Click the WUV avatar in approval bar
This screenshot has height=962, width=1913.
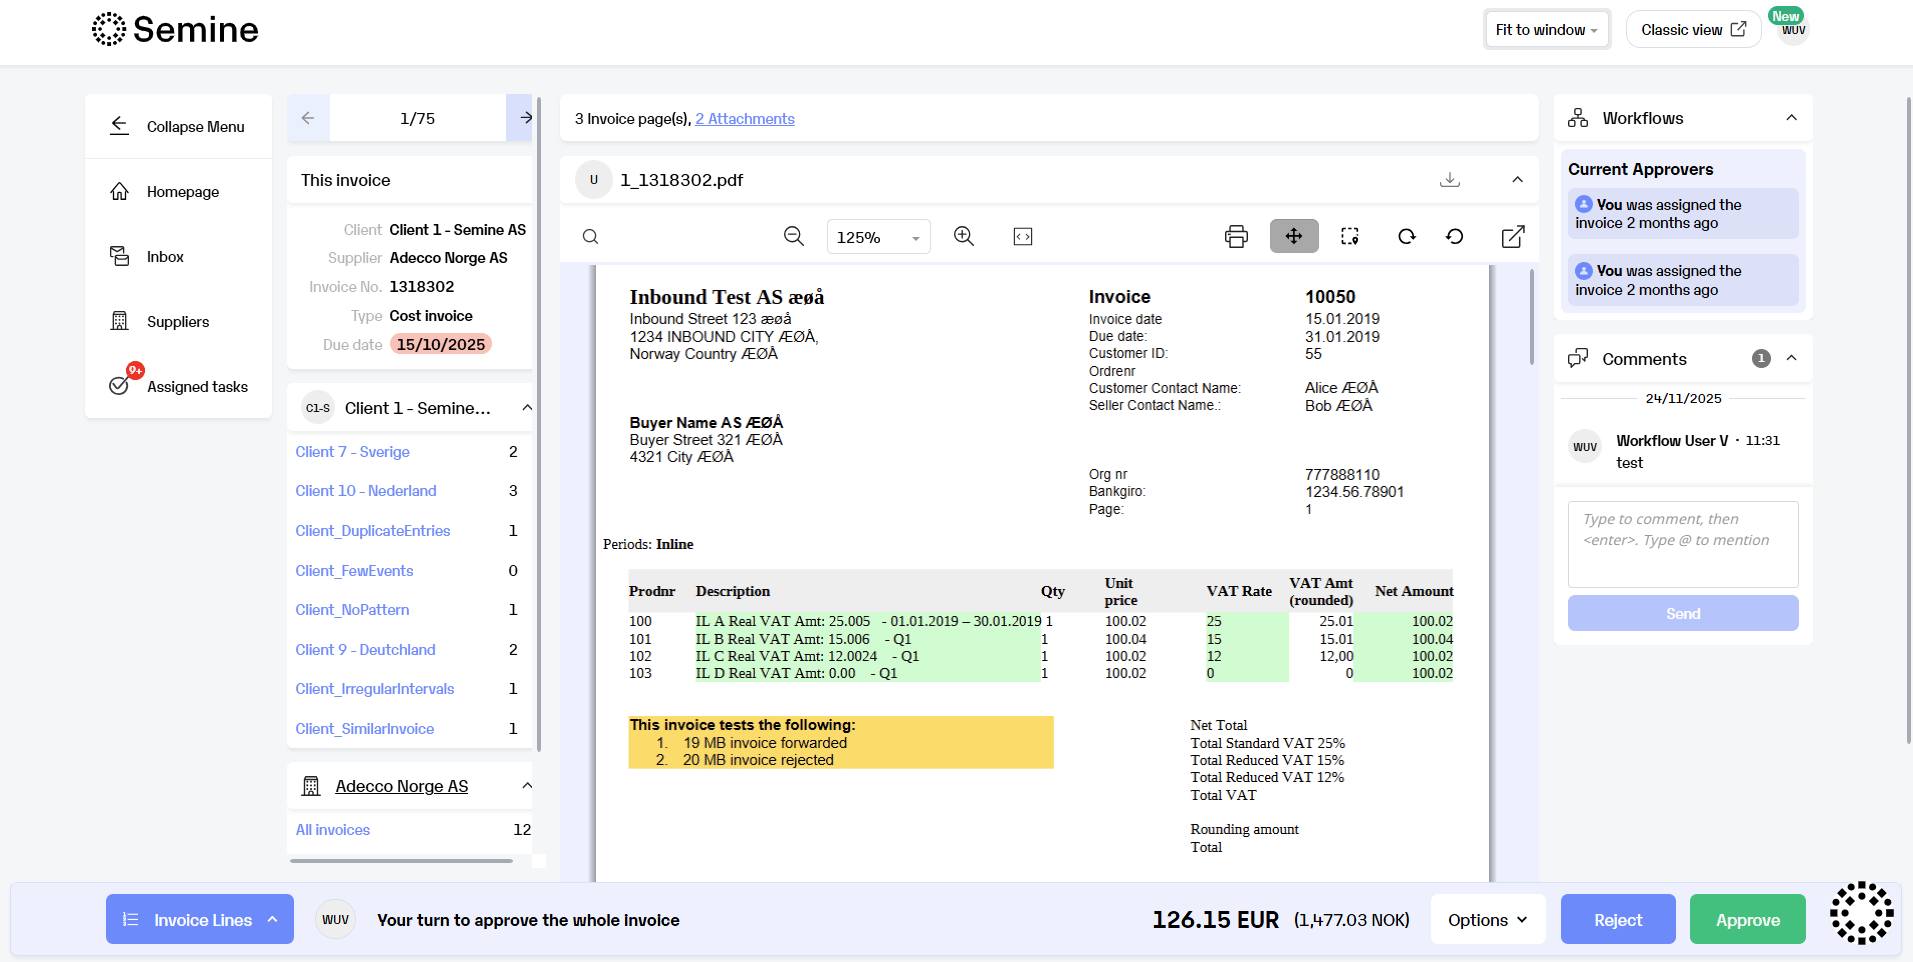coord(335,919)
